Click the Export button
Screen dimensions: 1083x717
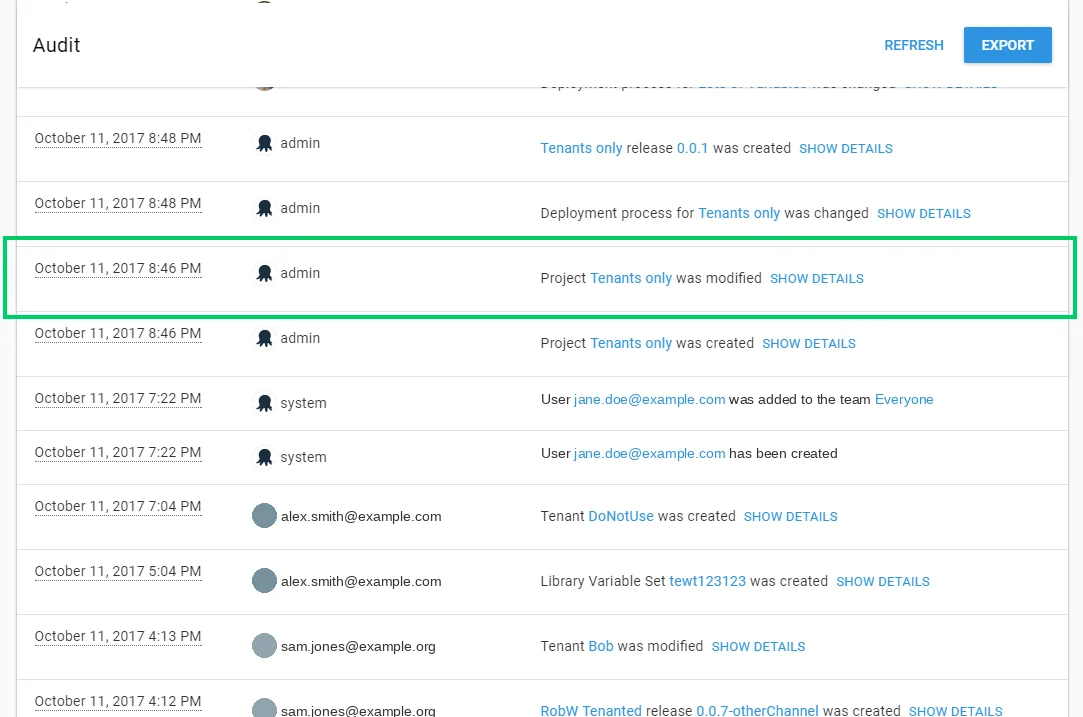click(1007, 45)
